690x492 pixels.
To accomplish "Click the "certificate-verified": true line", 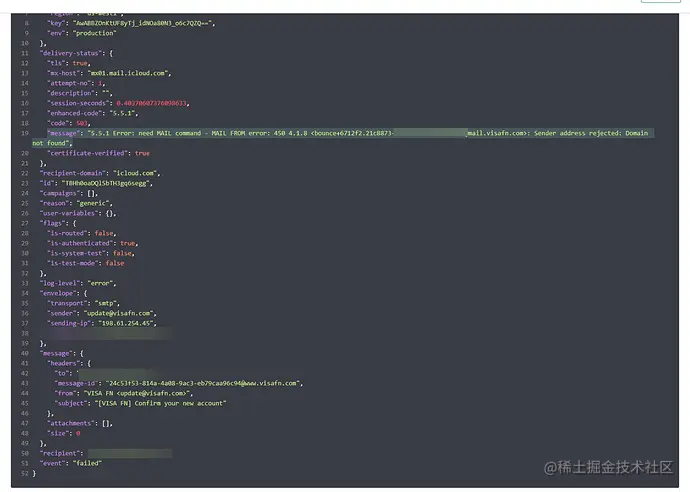I will (99, 153).
